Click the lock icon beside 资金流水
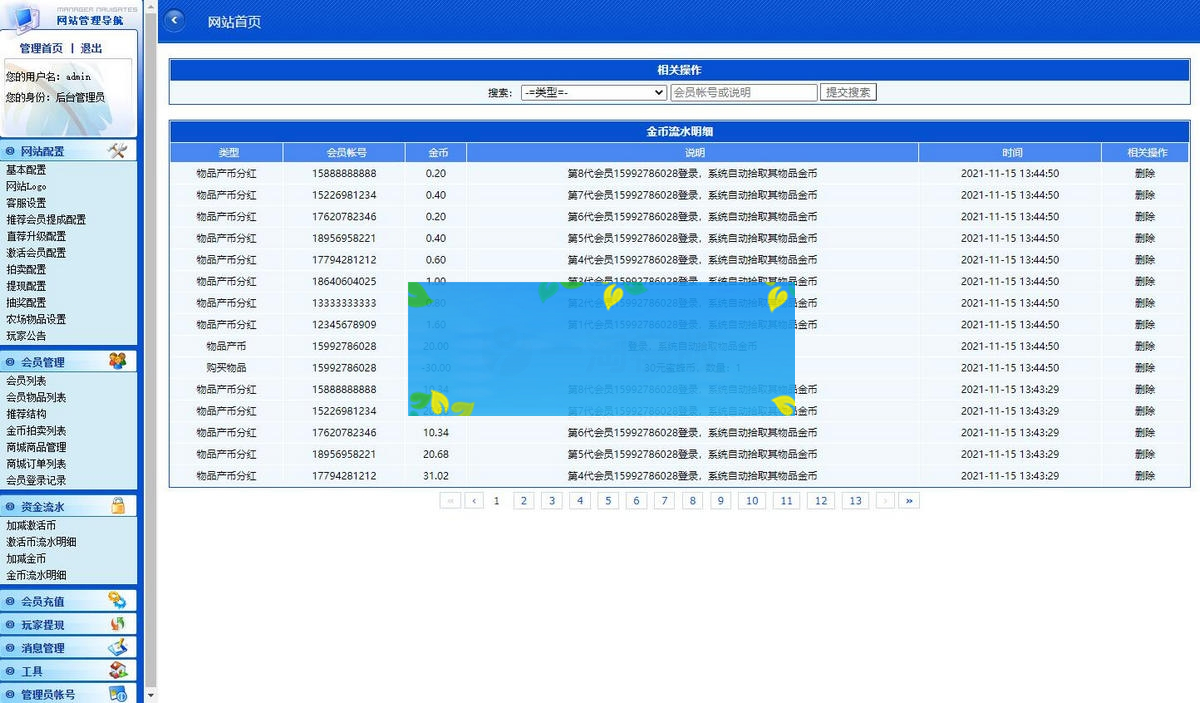Viewport: 1200px width, 703px height. pos(117,506)
